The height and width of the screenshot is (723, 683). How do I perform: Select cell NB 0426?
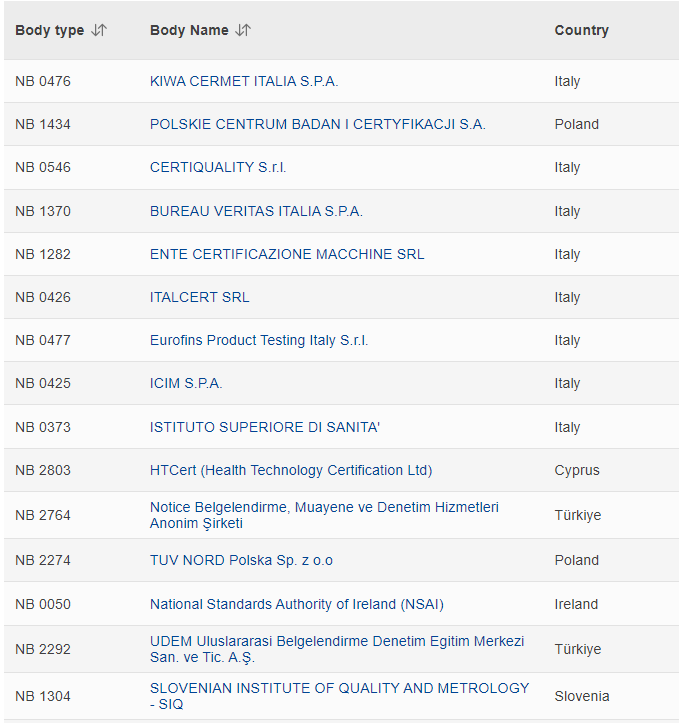[x=43, y=297]
